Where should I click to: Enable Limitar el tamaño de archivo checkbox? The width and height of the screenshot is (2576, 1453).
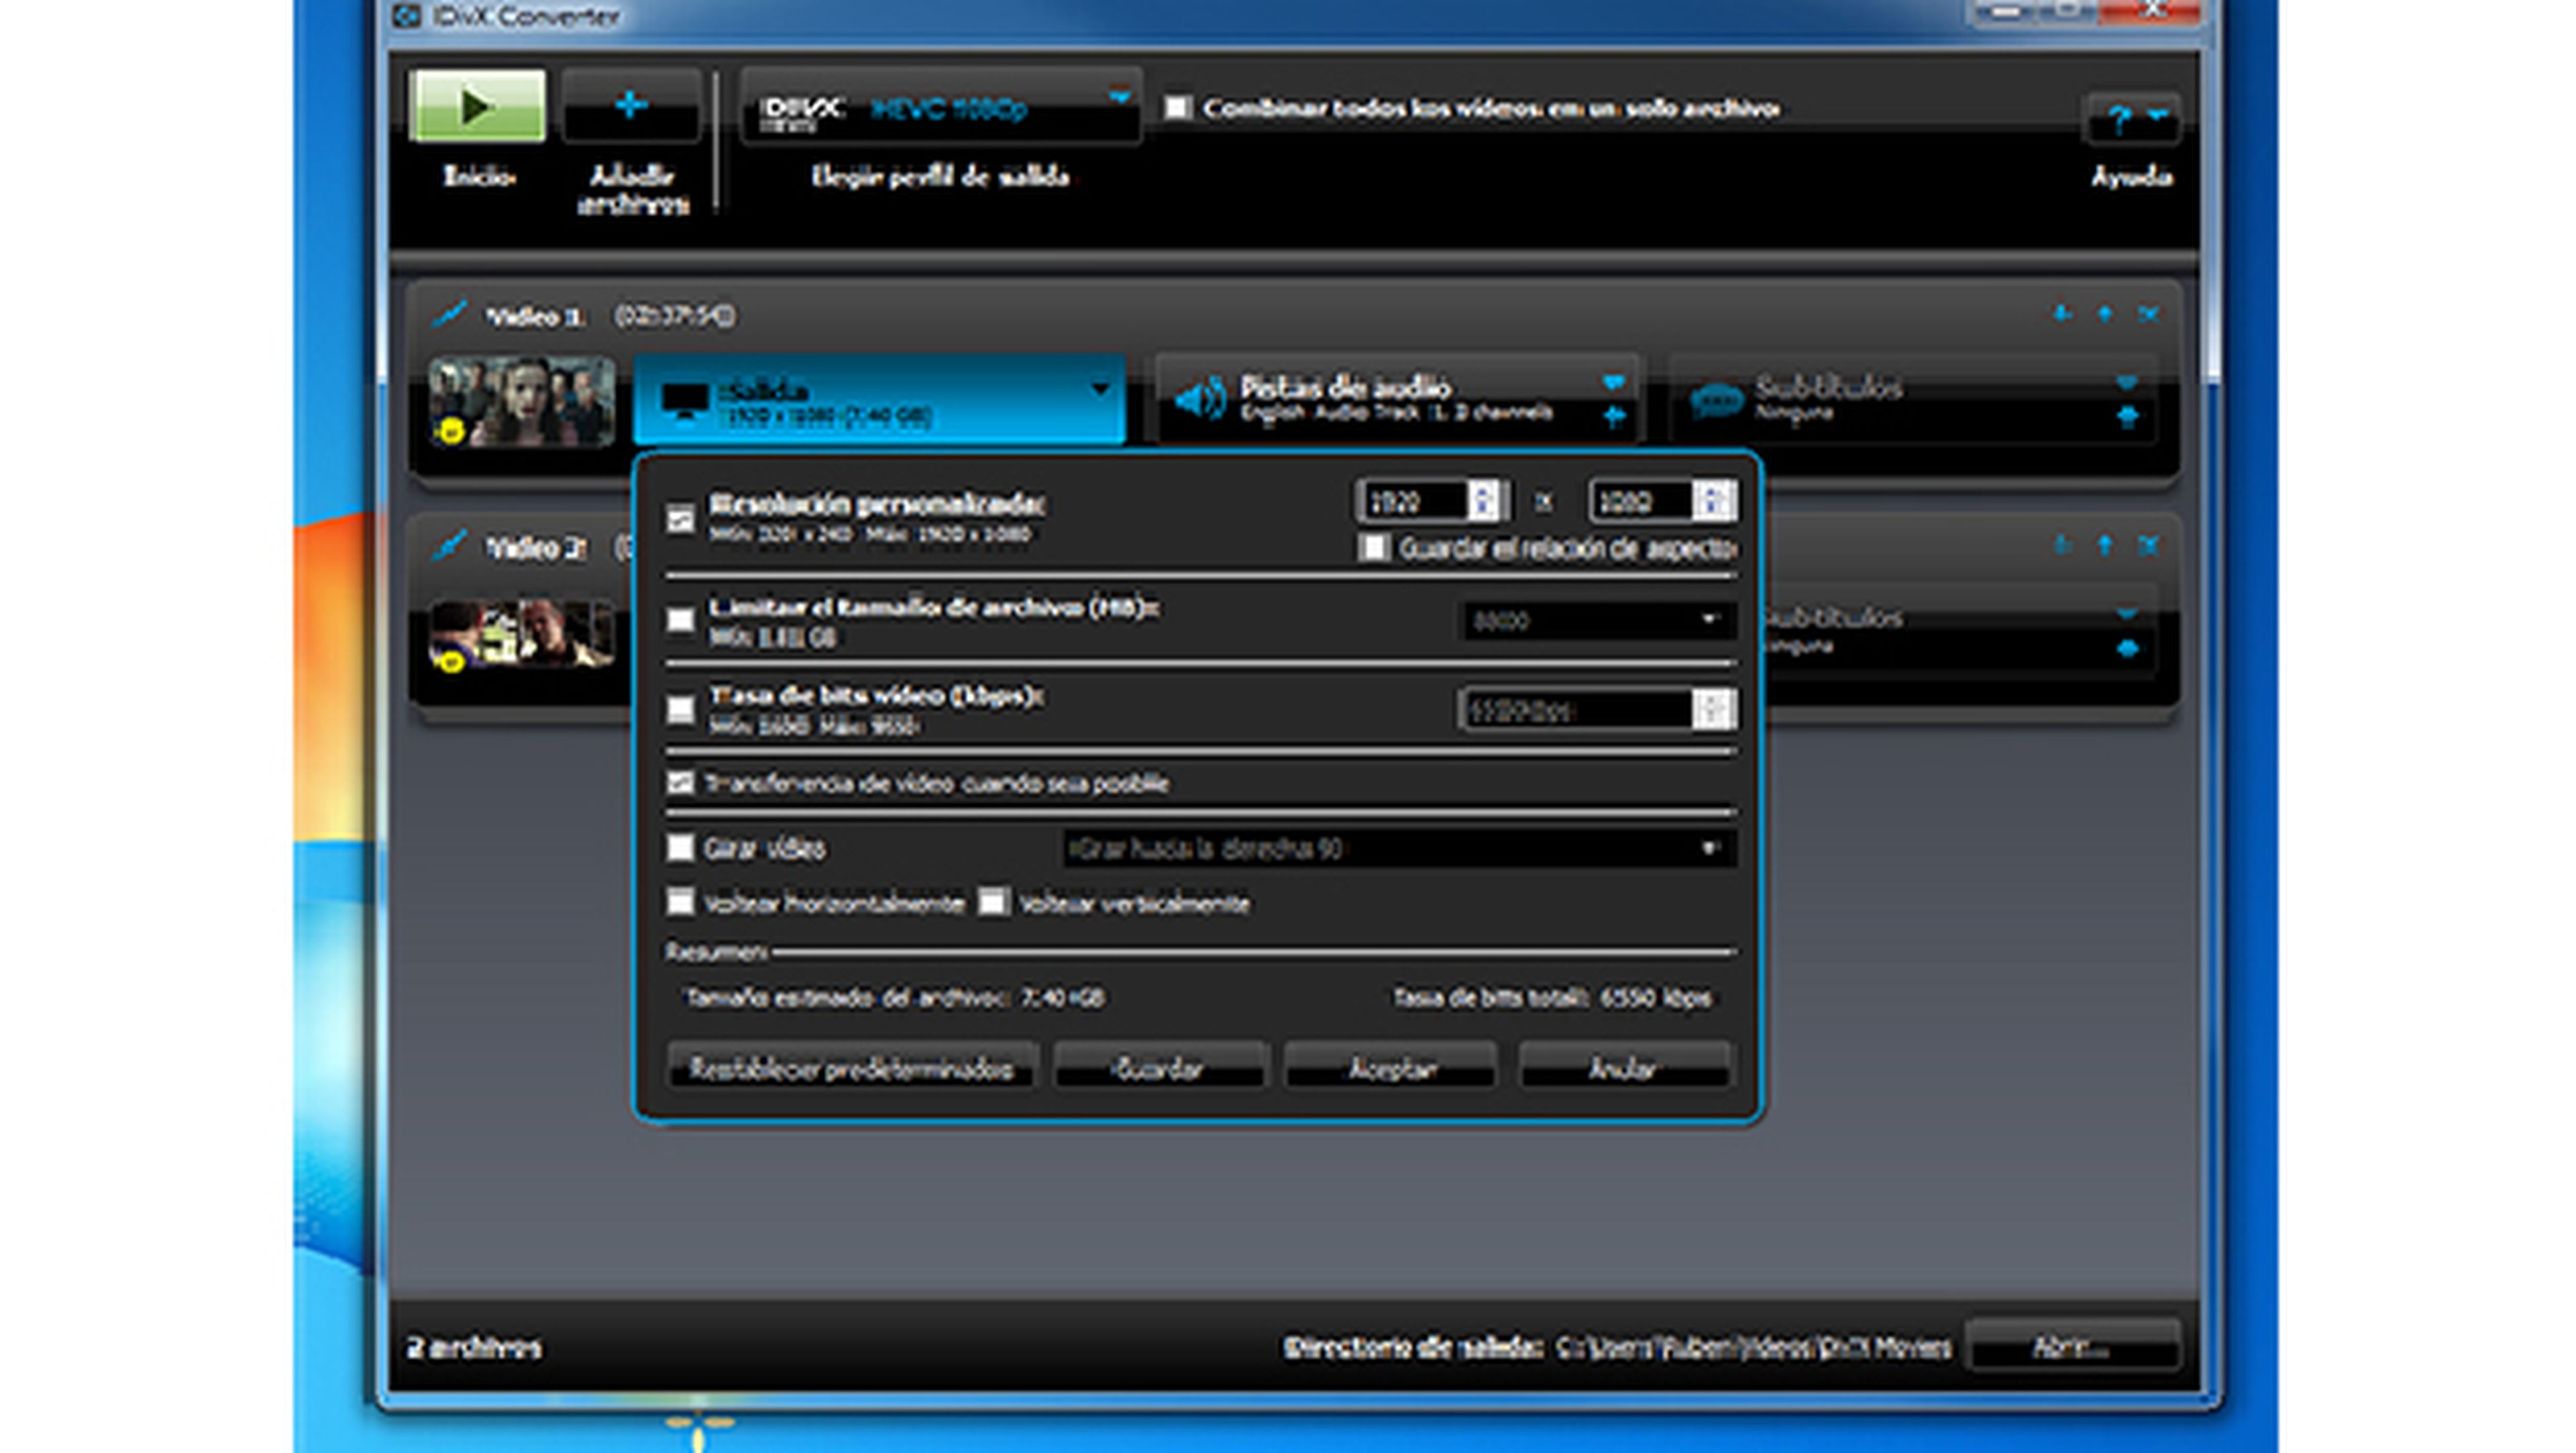tap(681, 620)
